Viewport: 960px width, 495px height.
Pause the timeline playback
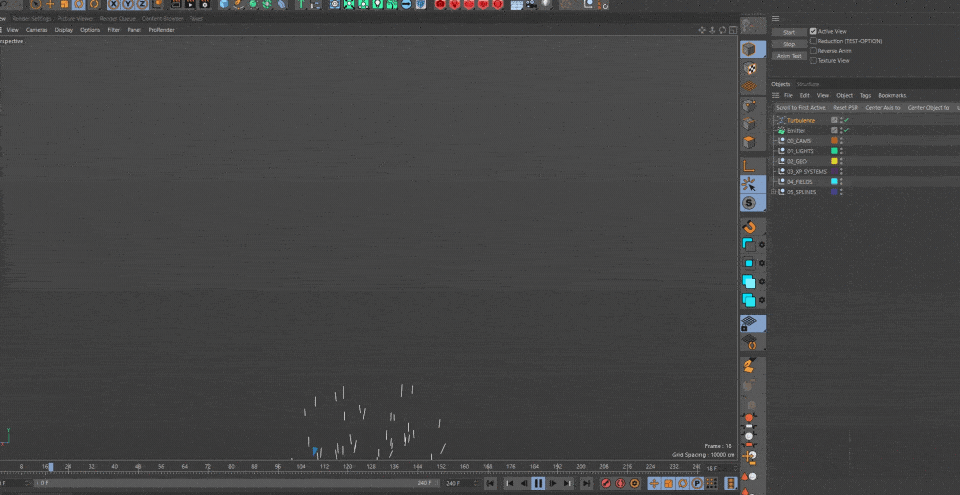click(x=538, y=483)
